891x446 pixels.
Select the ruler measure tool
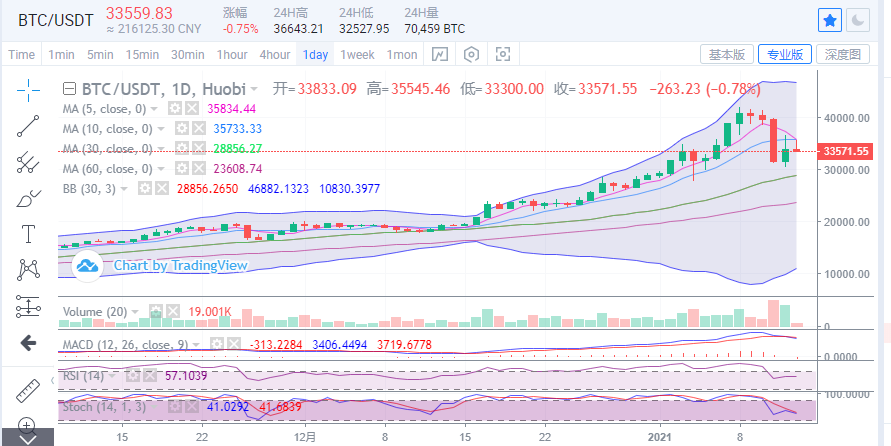click(27, 390)
